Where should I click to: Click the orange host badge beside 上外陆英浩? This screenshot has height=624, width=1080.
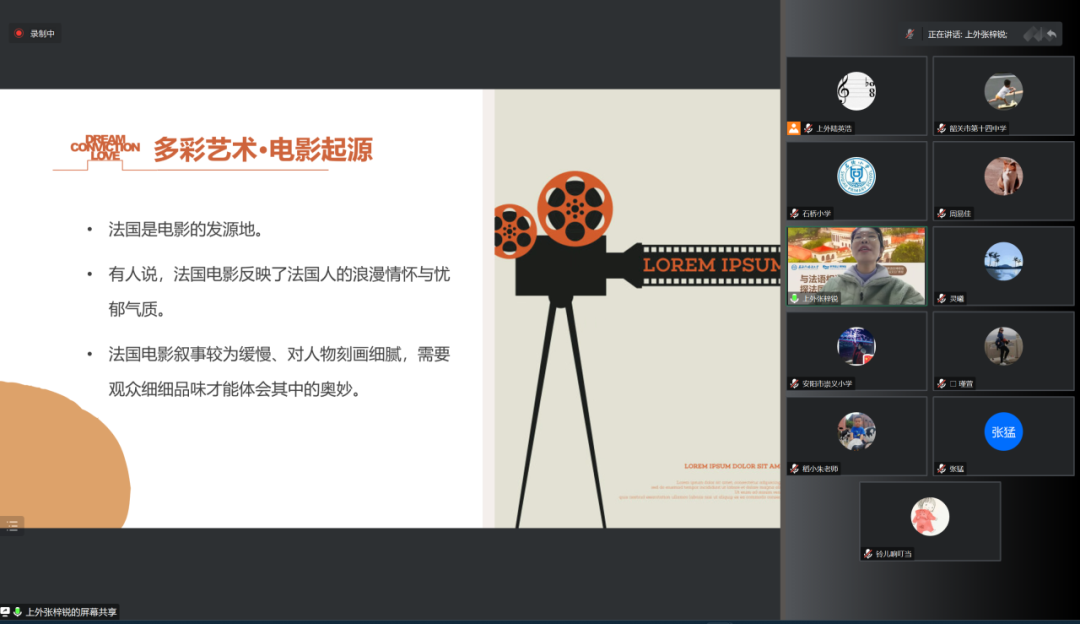pyautogui.click(x=793, y=128)
